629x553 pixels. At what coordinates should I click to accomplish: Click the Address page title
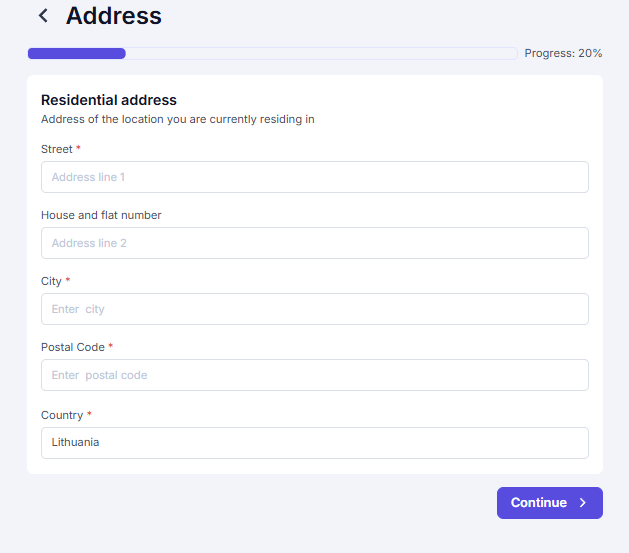(x=114, y=16)
